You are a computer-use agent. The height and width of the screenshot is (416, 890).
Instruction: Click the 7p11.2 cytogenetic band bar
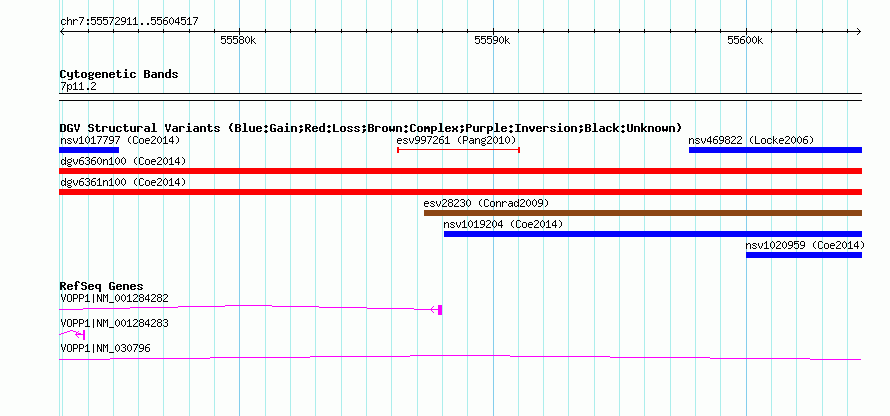click(x=460, y=97)
